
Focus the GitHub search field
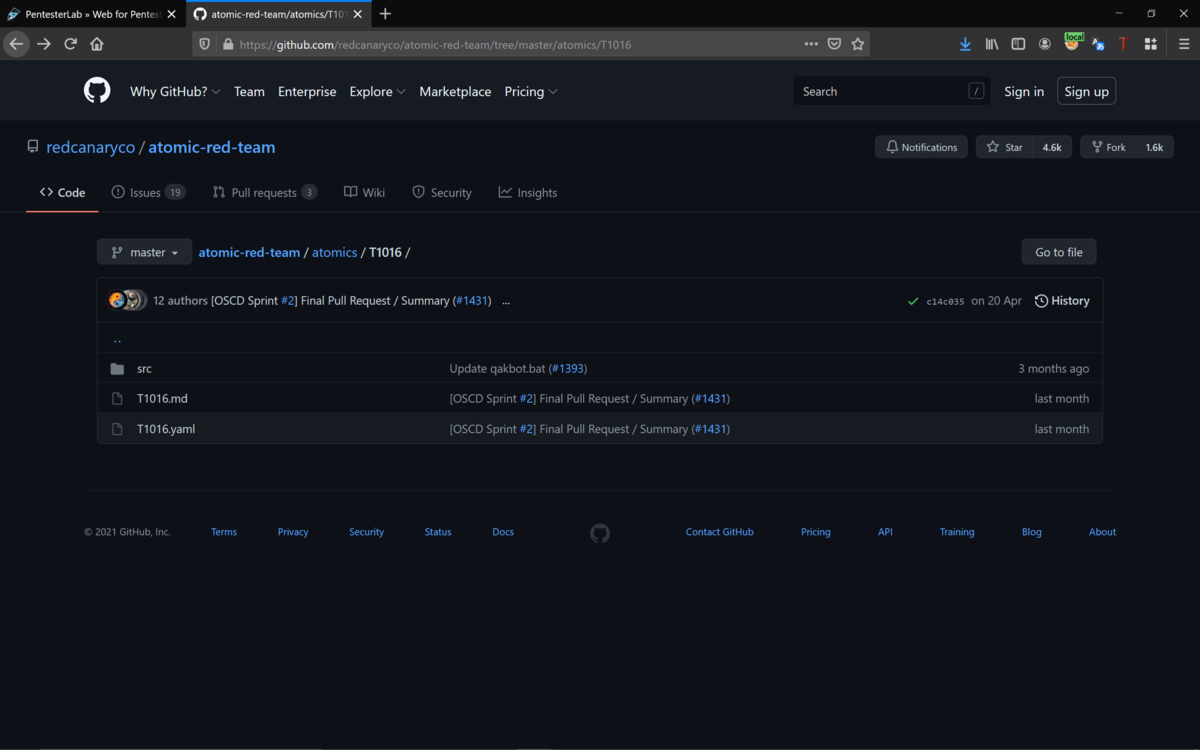[x=892, y=91]
